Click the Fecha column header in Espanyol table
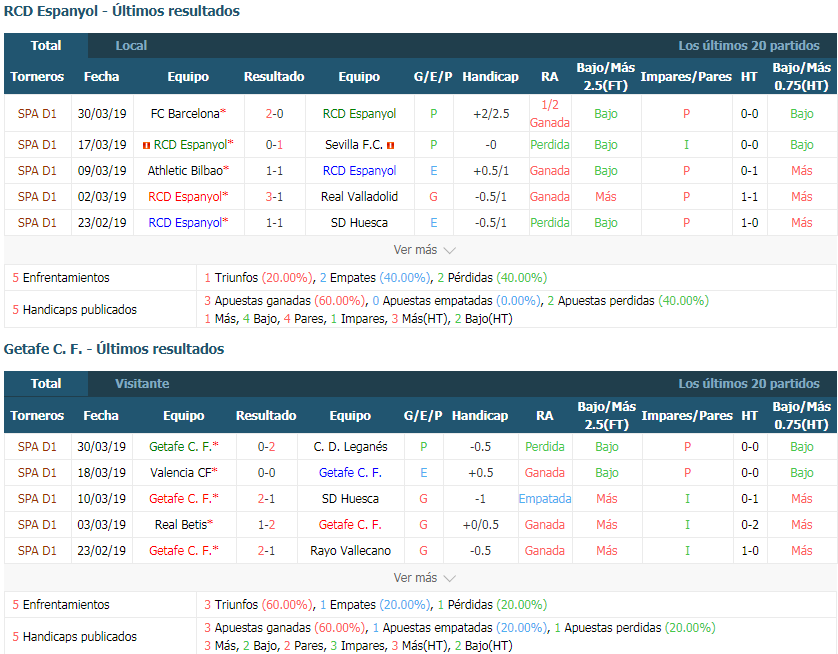The height and width of the screenshot is (654, 838). click(102, 77)
